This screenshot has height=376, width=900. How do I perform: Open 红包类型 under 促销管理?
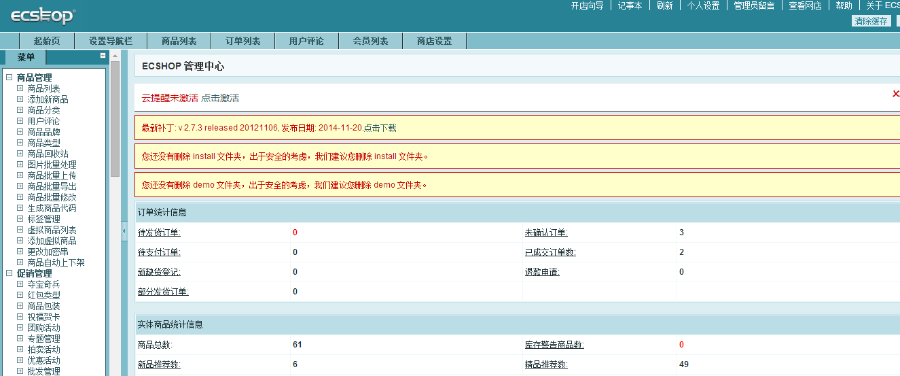click(44, 295)
